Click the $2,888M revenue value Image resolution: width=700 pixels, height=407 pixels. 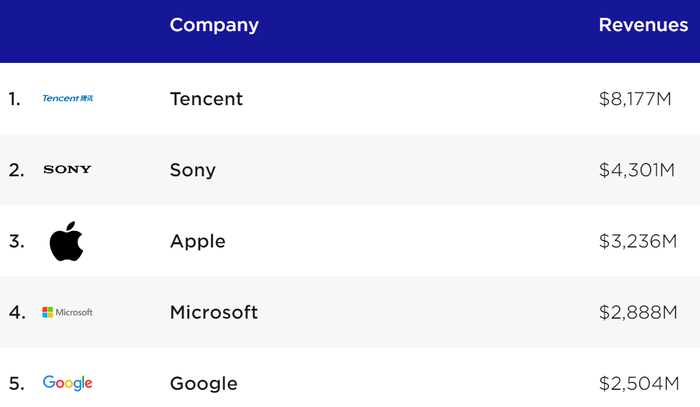pyautogui.click(x=638, y=312)
